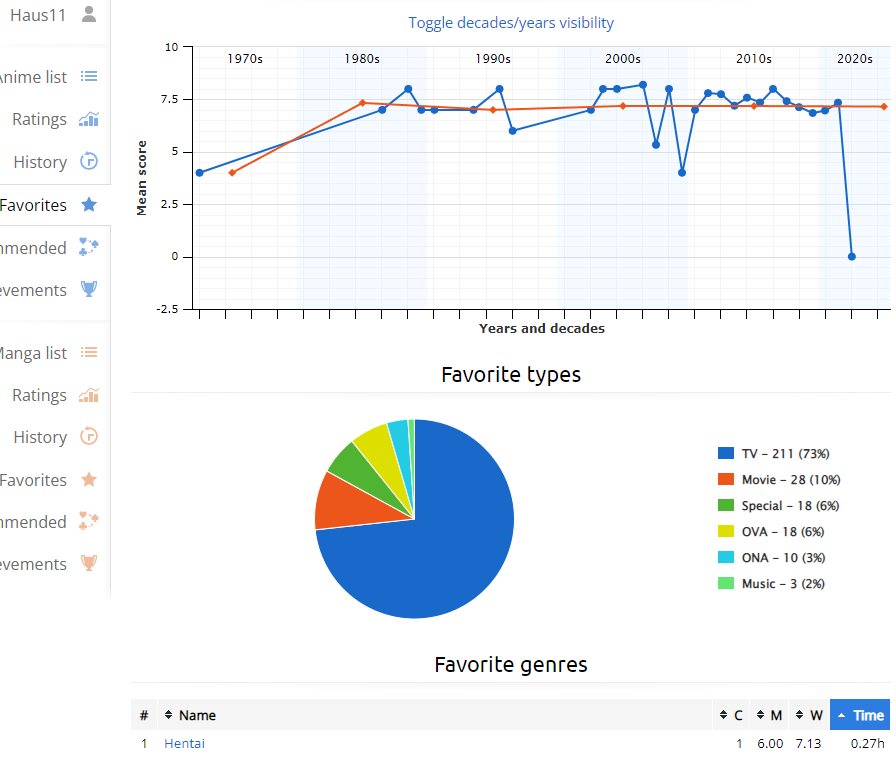Toggle TV slice via legend entry

click(x=774, y=454)
